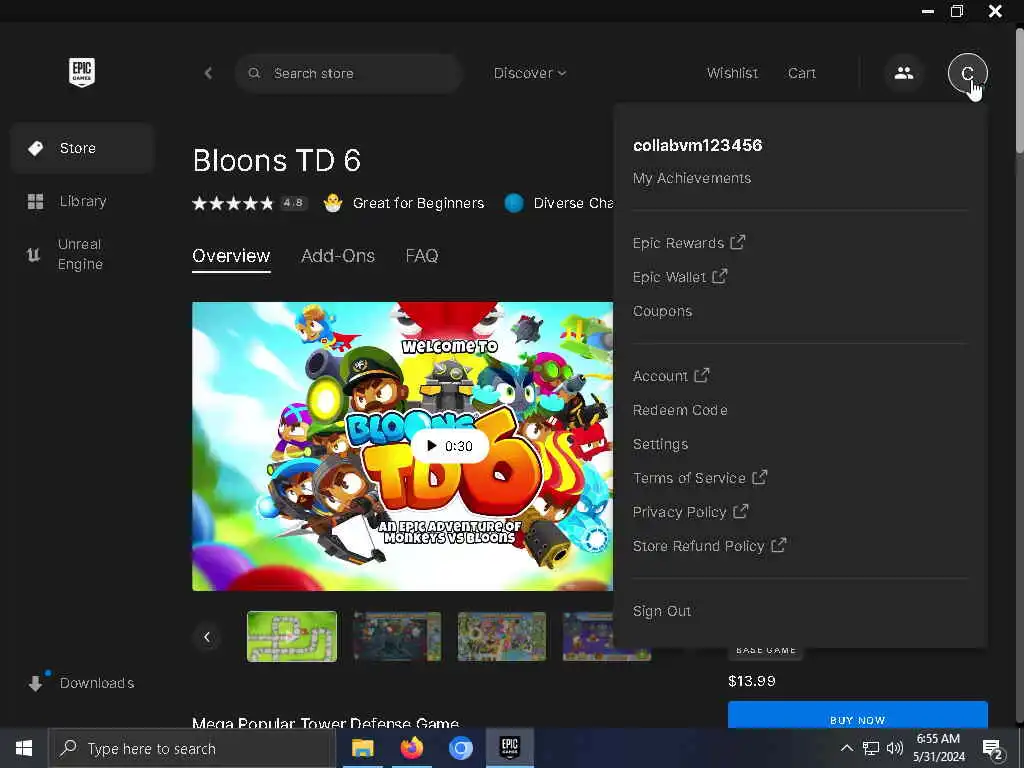Expand the Discover dropdown
The image size is (1024, 768).
point(530,73)
